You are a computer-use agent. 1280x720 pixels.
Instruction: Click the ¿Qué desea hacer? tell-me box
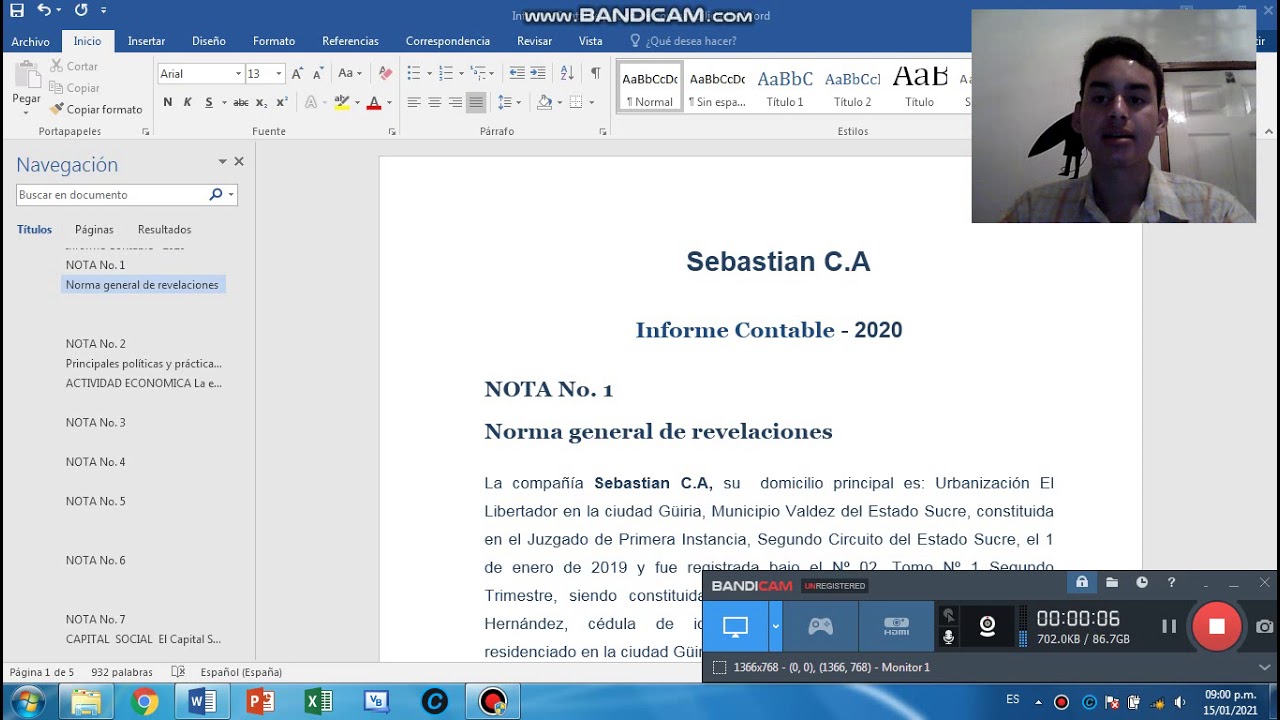point(683,41)
